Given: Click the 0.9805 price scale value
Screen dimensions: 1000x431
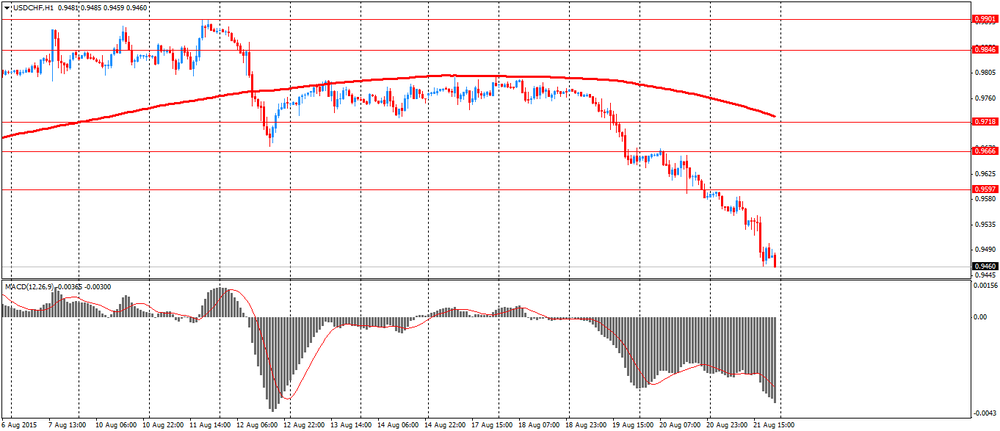Looking at the screenshot, I should pyautogui.click(x=985, y=73).
